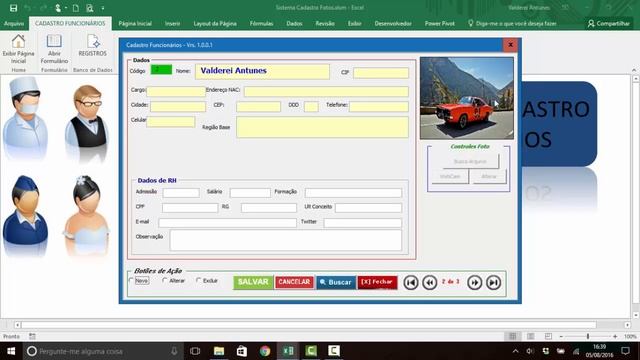
Task: Go to previous record navigation icon
Action: pyautogui.click(x=429, y=282)
